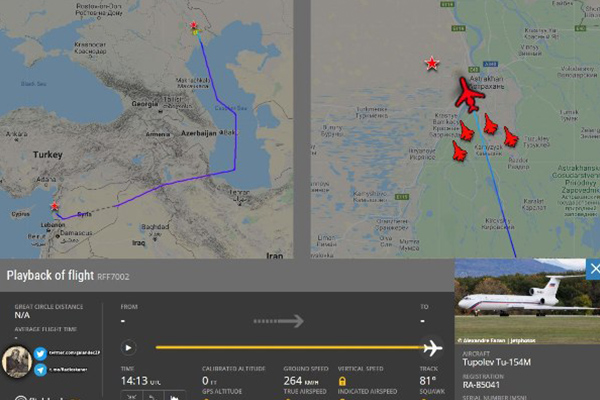Close the flight info panel
This screenshot has height=400, width=600.
tap(592, 269)
